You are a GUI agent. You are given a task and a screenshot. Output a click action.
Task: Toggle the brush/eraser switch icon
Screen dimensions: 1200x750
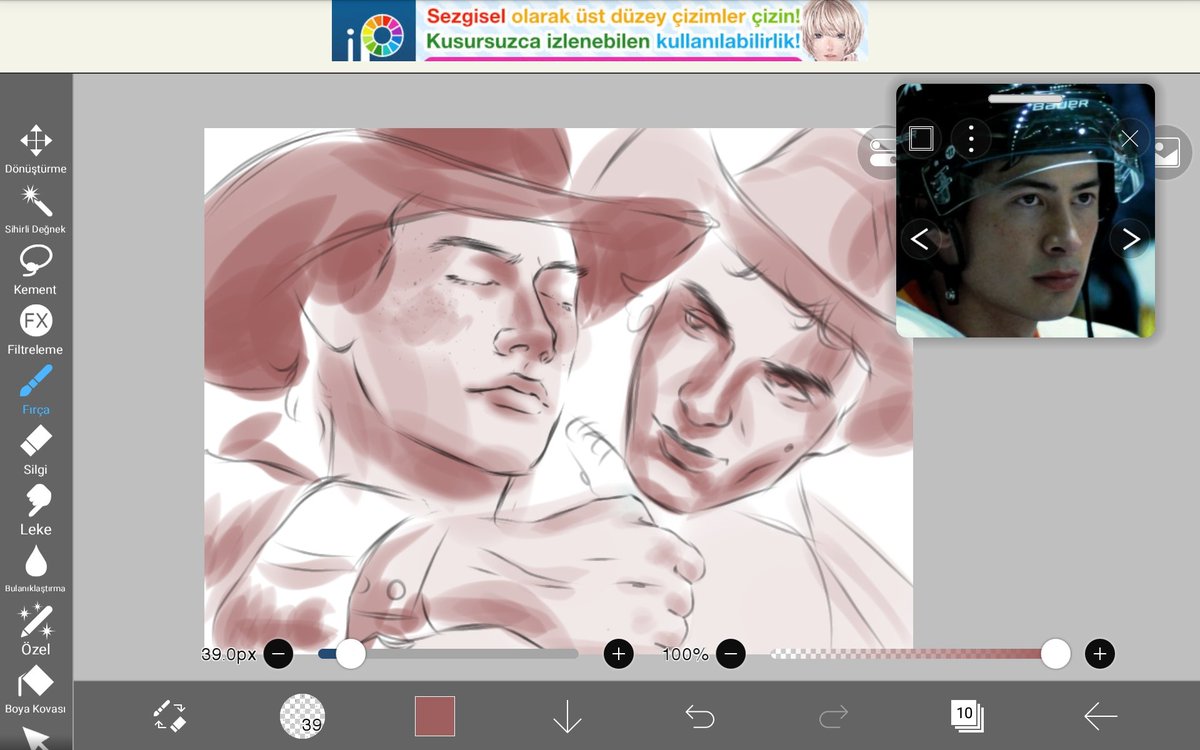[169, 716]
